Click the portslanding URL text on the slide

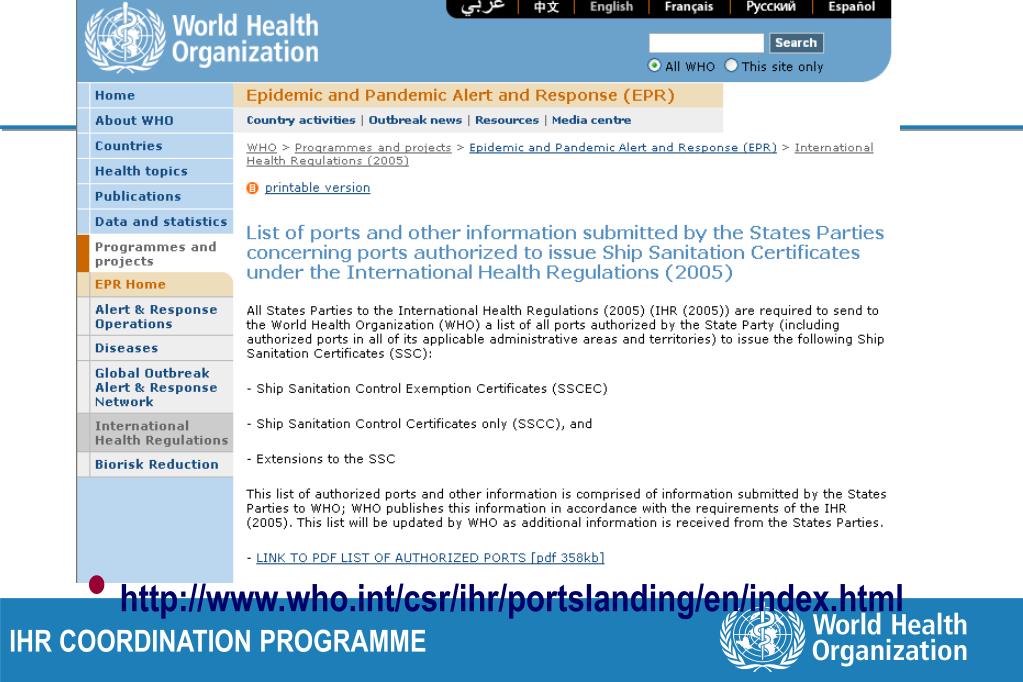click(x=512, y=599)
